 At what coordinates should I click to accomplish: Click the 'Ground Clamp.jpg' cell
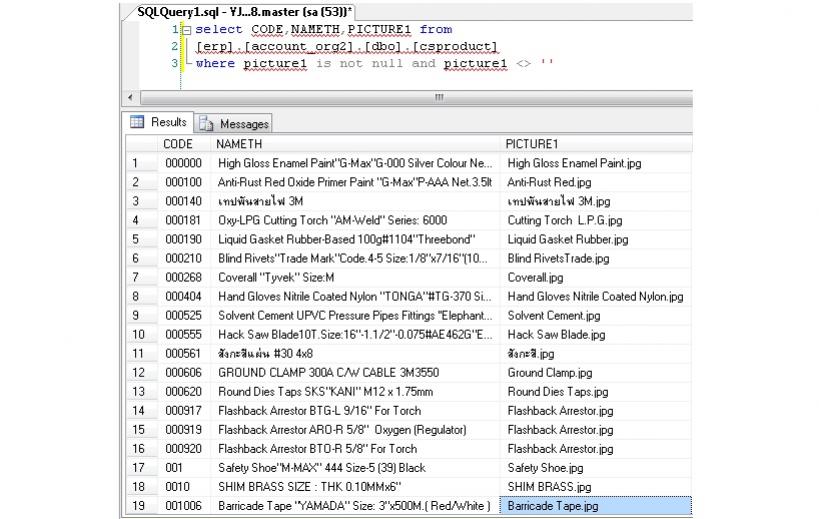tap(596, 373)
